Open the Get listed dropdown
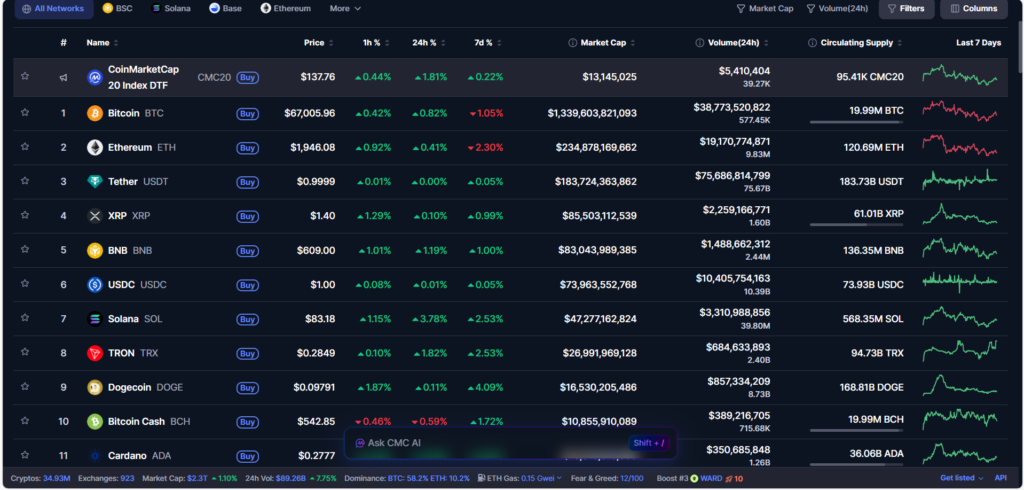This screenshot has height=490, width=1024. [962, 478]
